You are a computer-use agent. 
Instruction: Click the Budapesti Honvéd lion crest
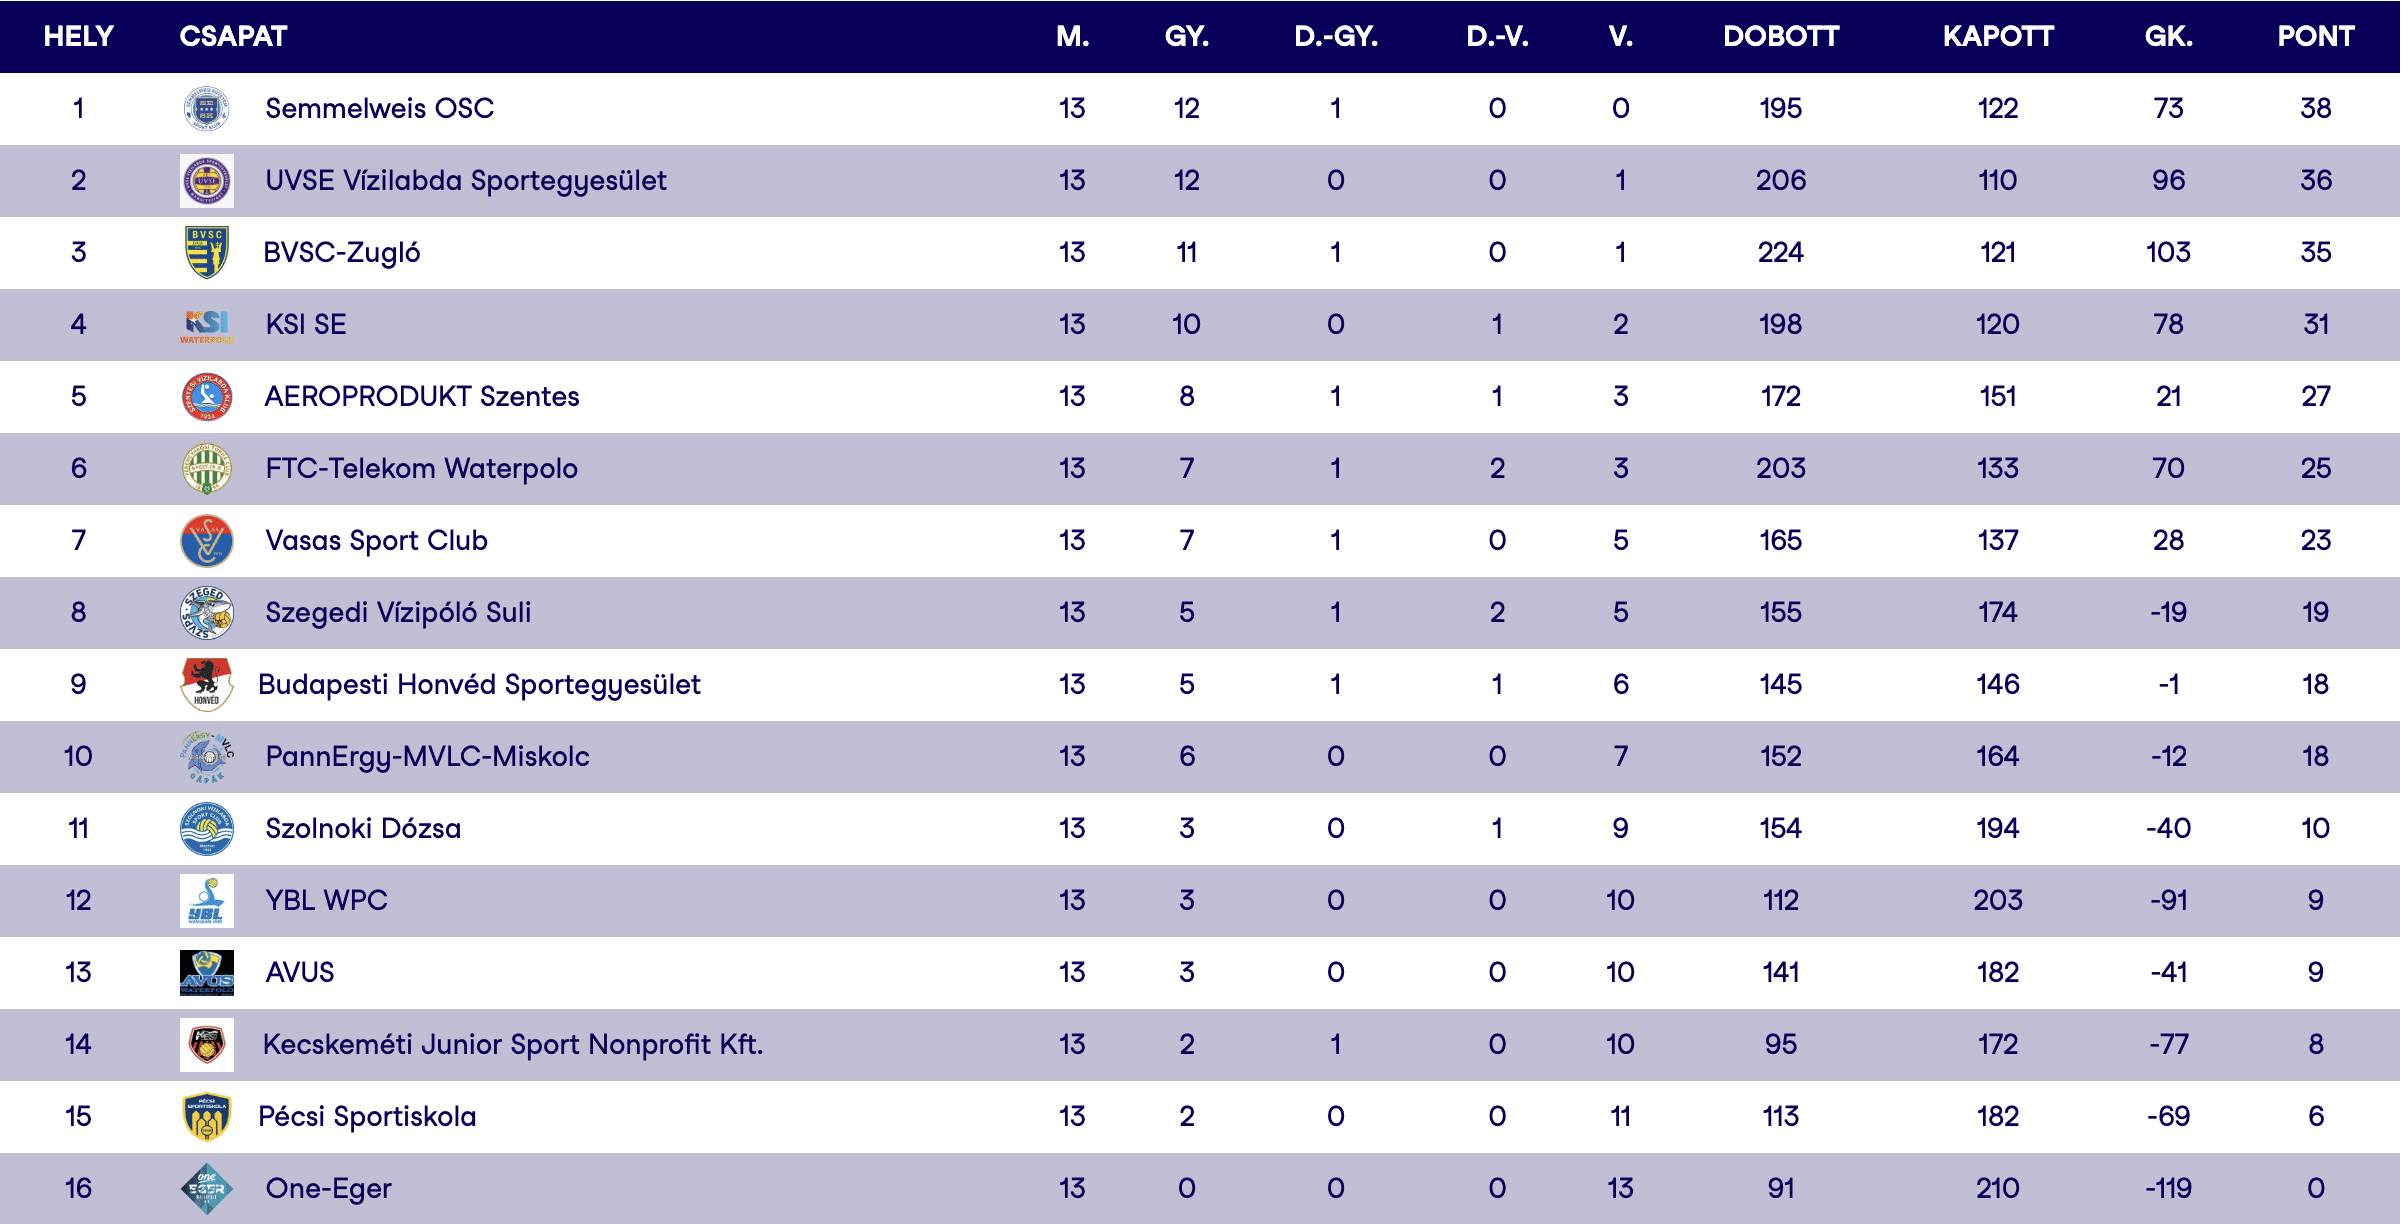(207, 685)
